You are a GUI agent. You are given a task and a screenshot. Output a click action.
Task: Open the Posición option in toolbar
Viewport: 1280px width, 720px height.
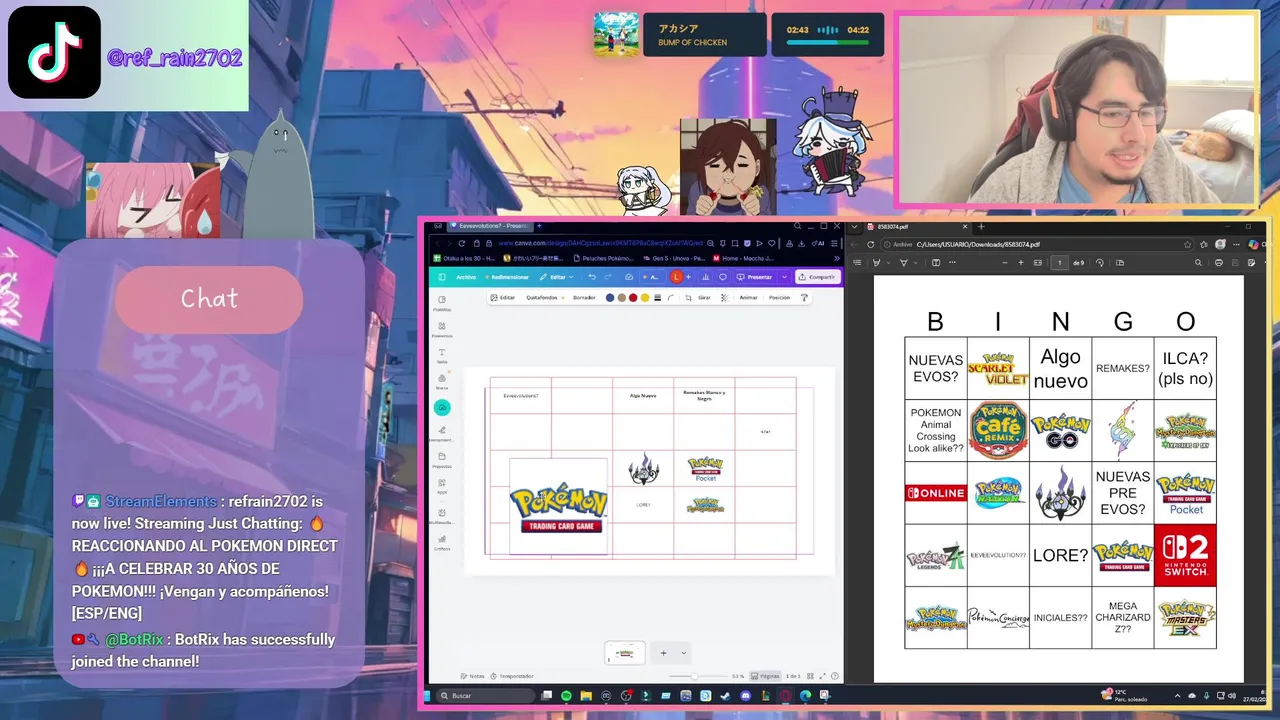[x=779, y=298]
